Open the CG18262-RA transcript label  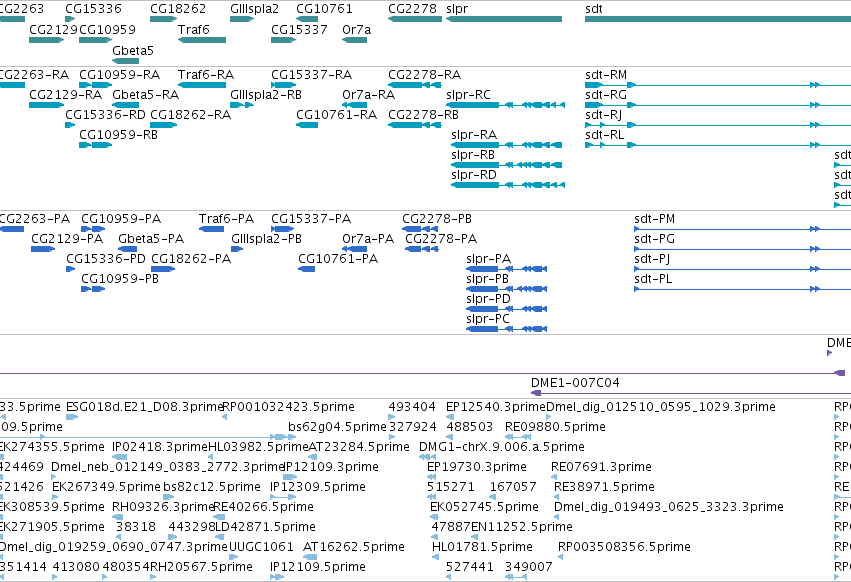tap(190, 115)
